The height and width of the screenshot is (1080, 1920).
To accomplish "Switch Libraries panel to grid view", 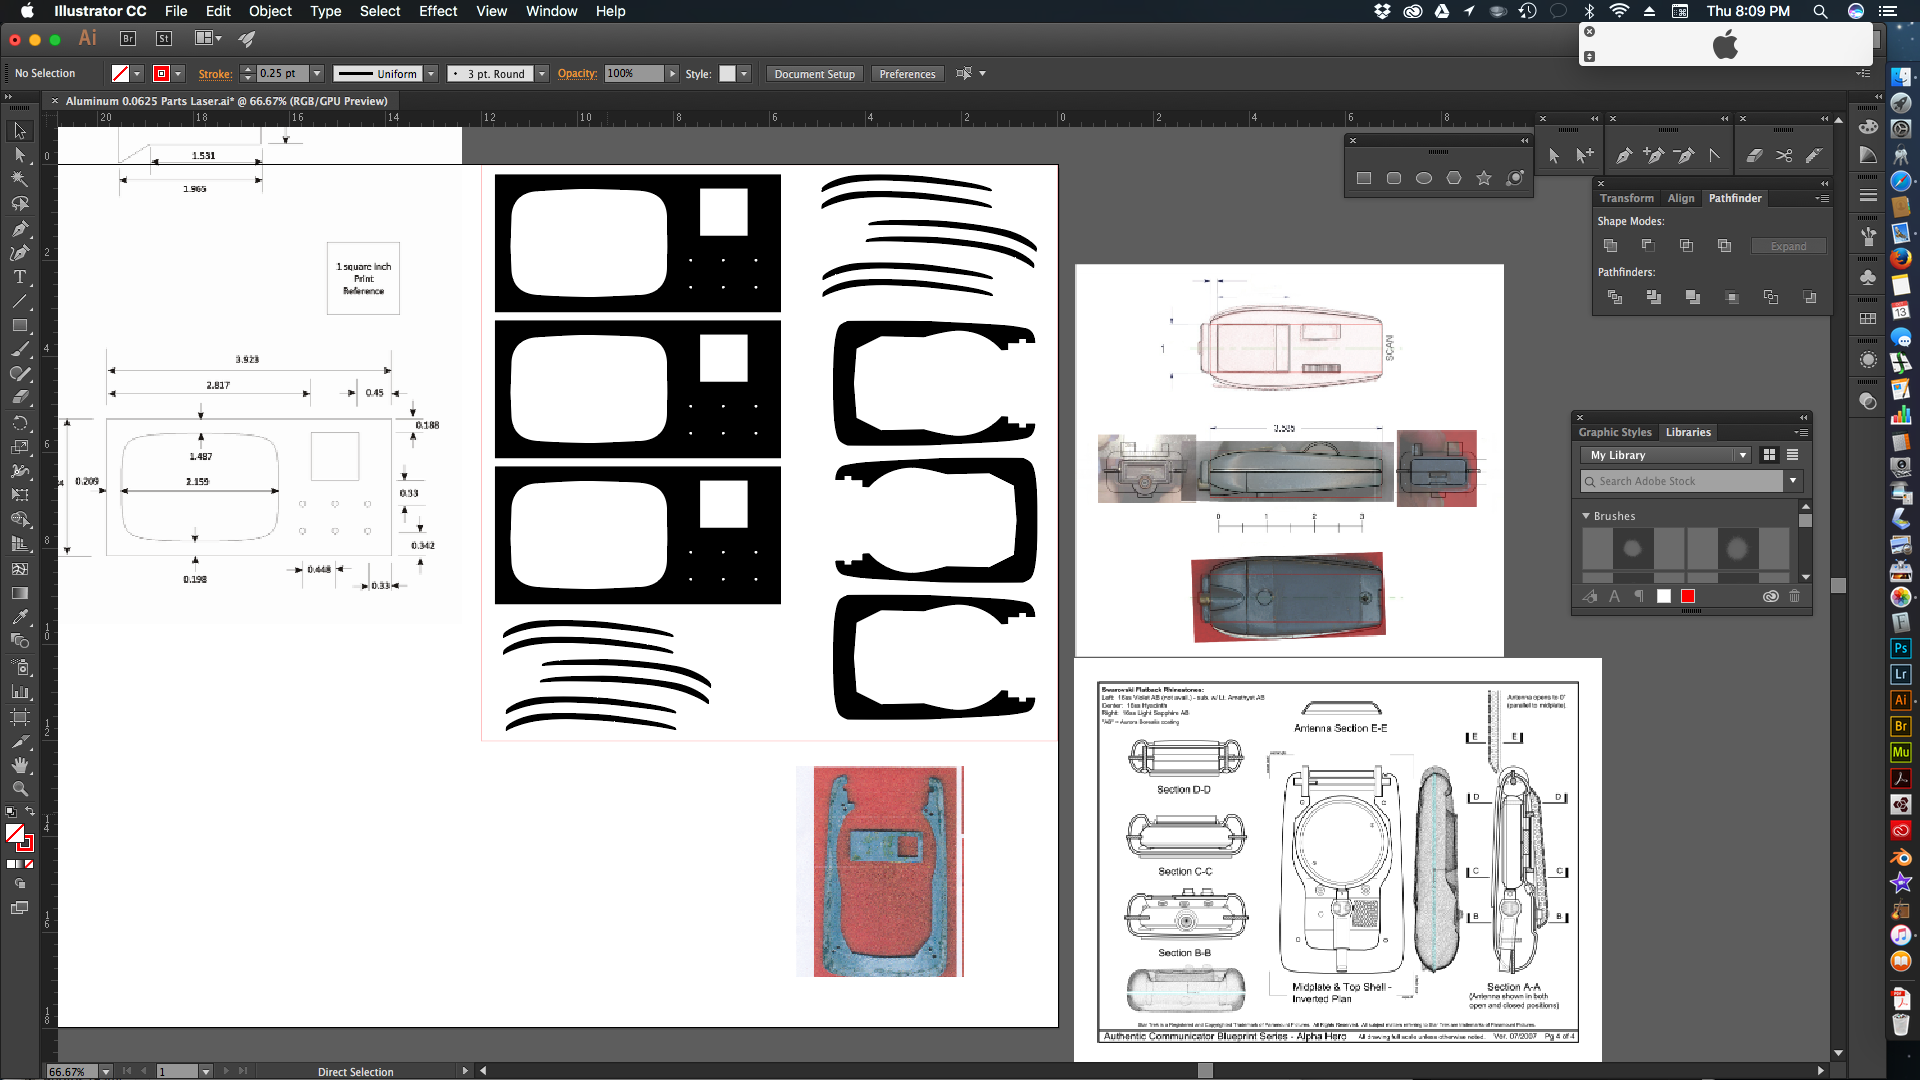I will click(1769, 455).
